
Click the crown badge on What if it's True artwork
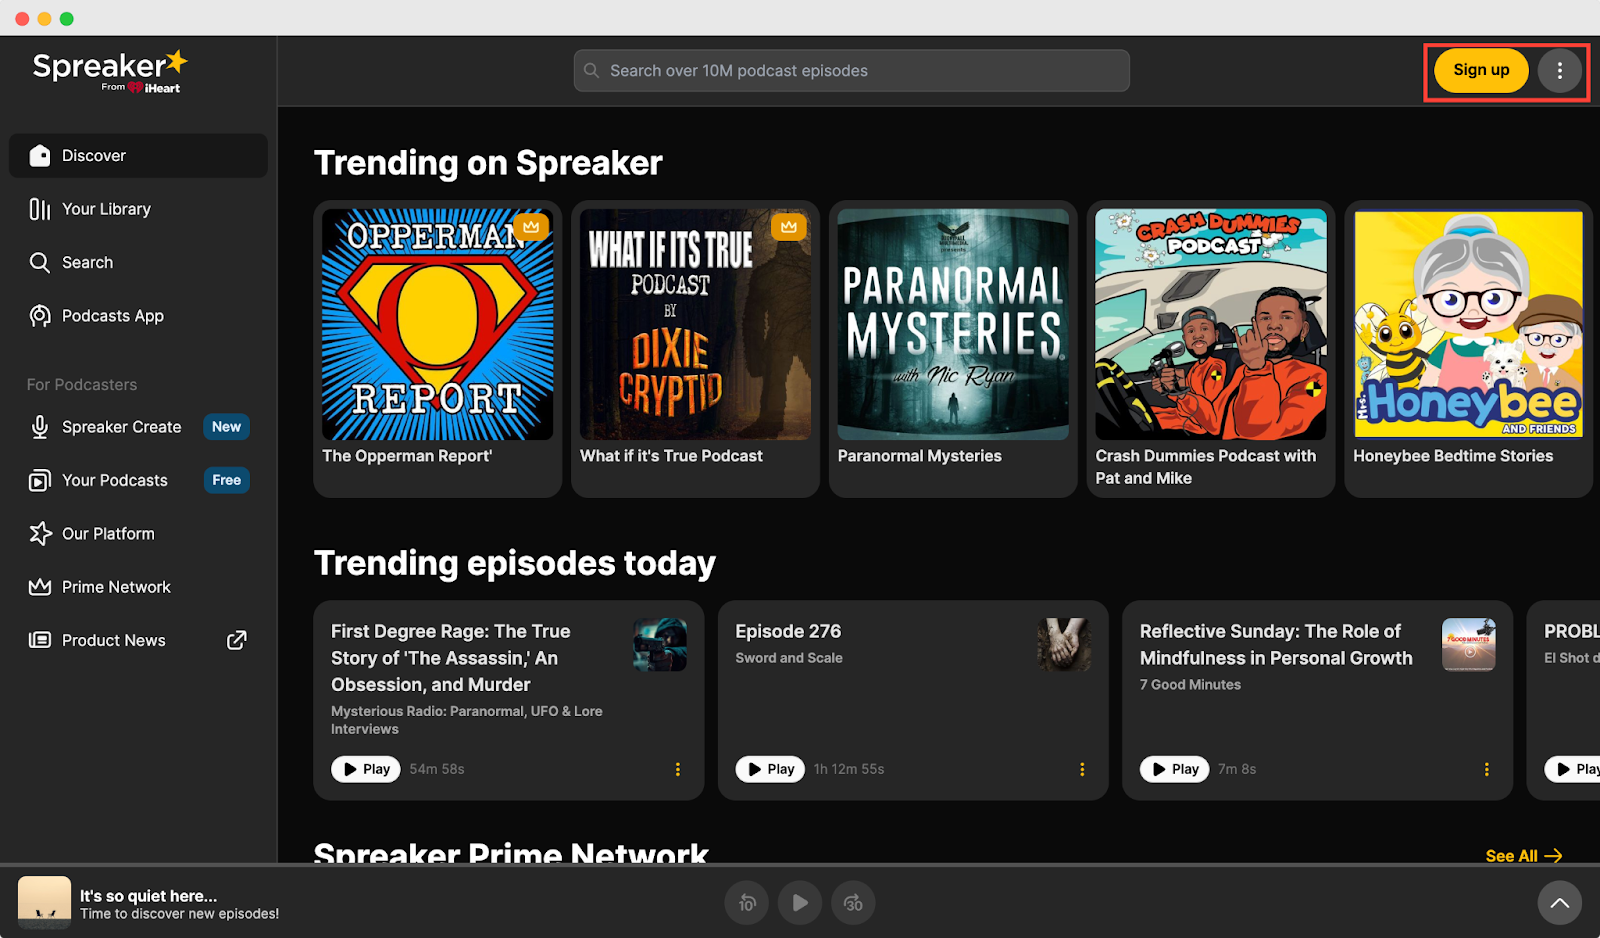(789, 227)
